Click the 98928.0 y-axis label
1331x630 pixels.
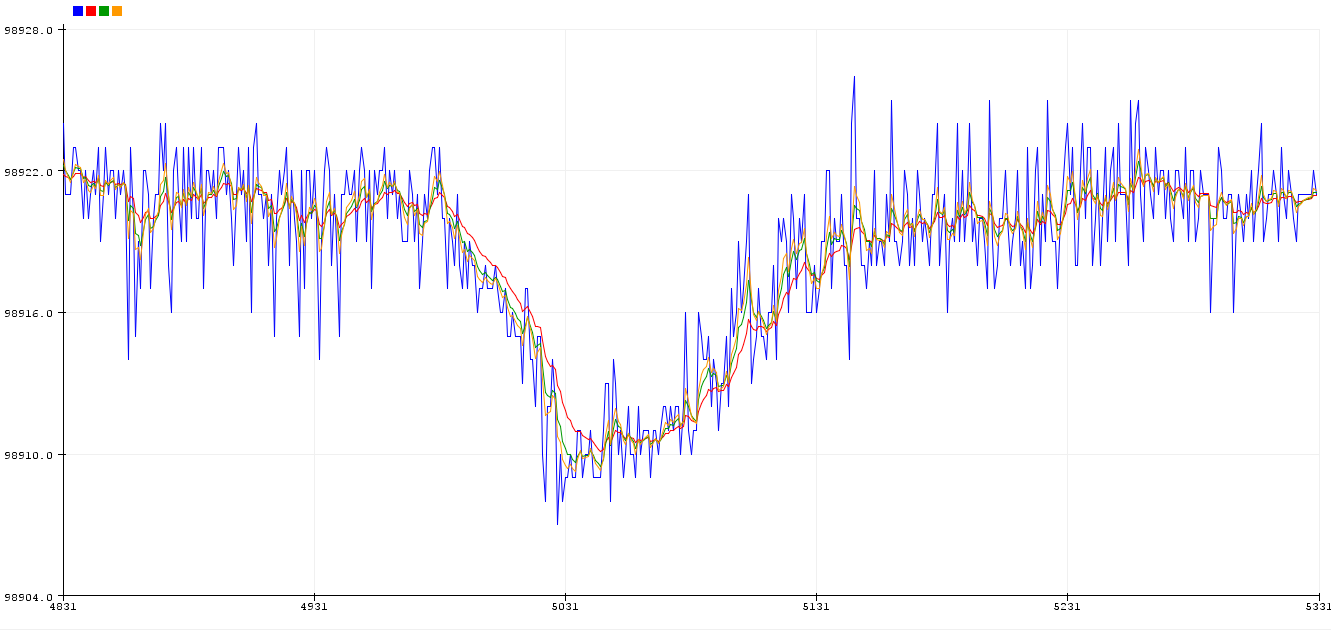28,30
